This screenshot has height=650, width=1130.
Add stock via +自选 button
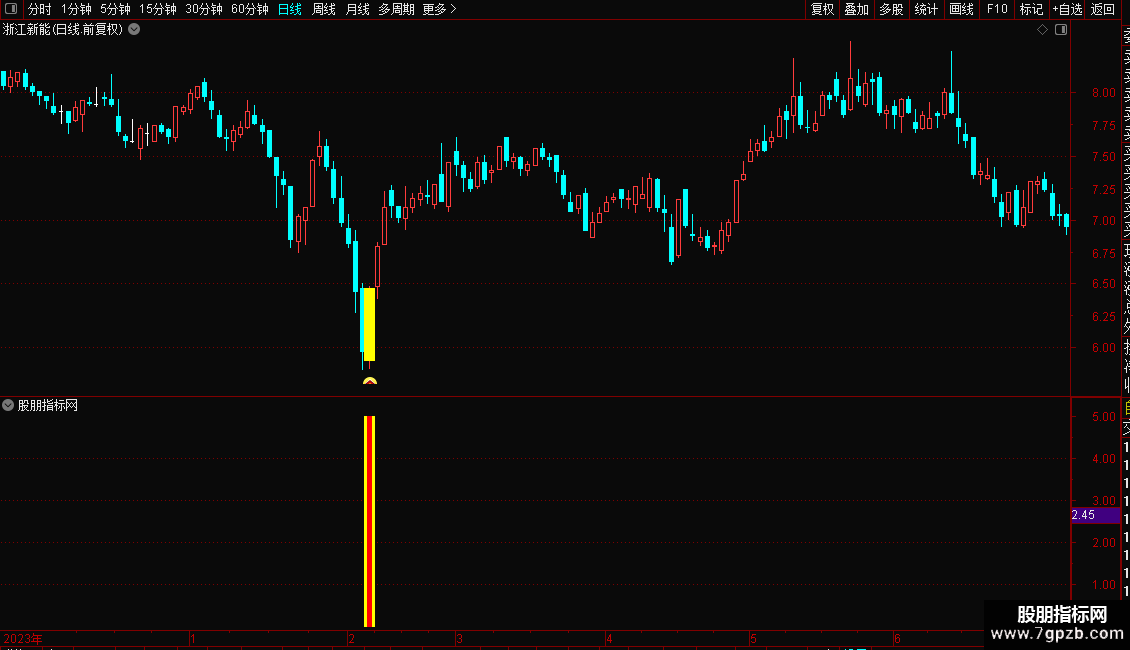(x=1067, y=9)
